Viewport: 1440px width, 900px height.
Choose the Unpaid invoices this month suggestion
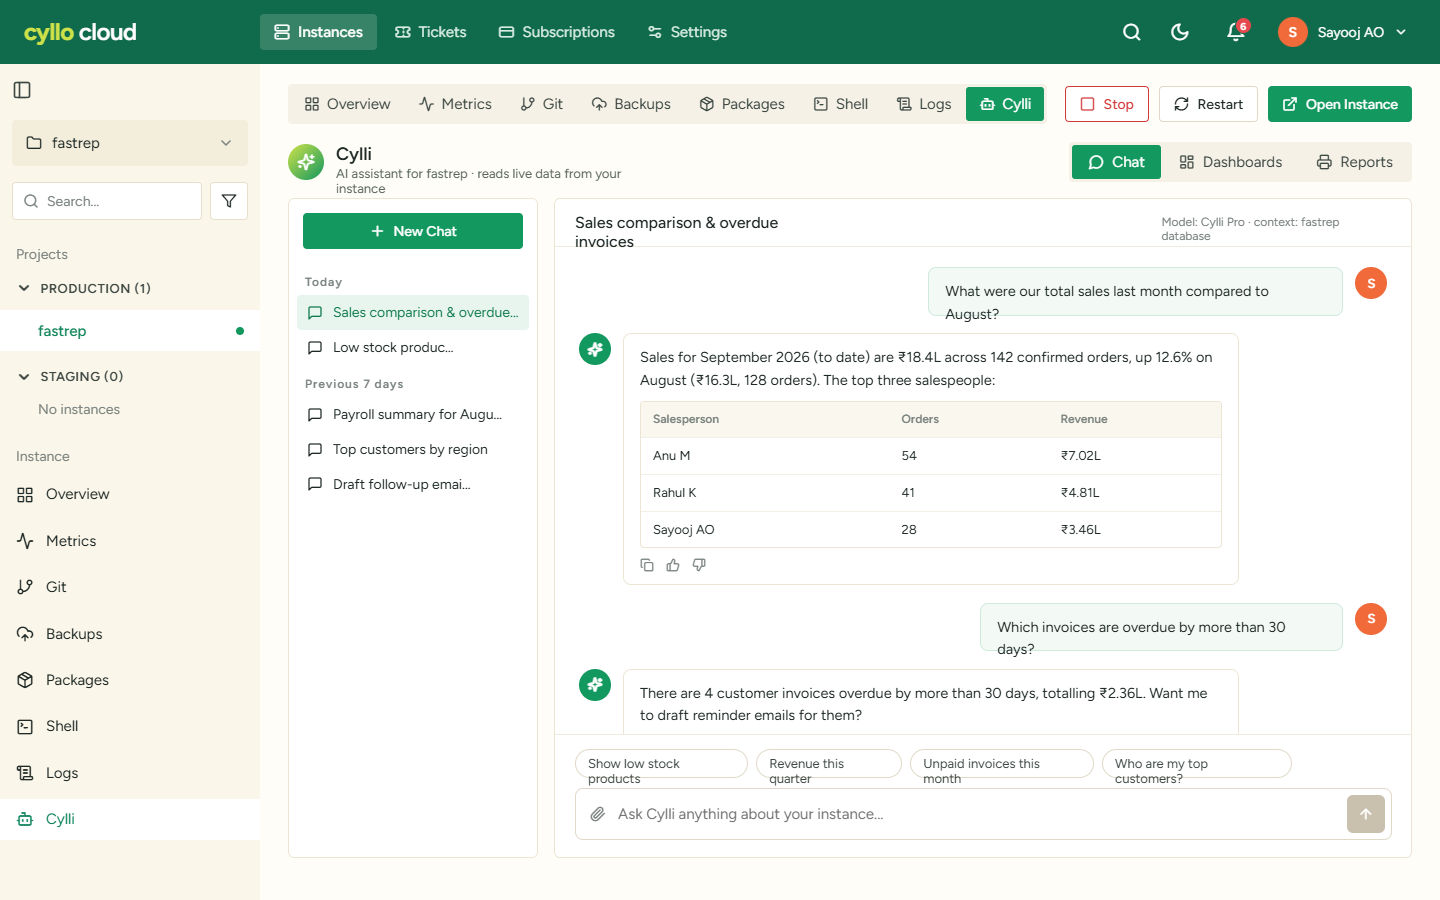[x=1002, y=764]
